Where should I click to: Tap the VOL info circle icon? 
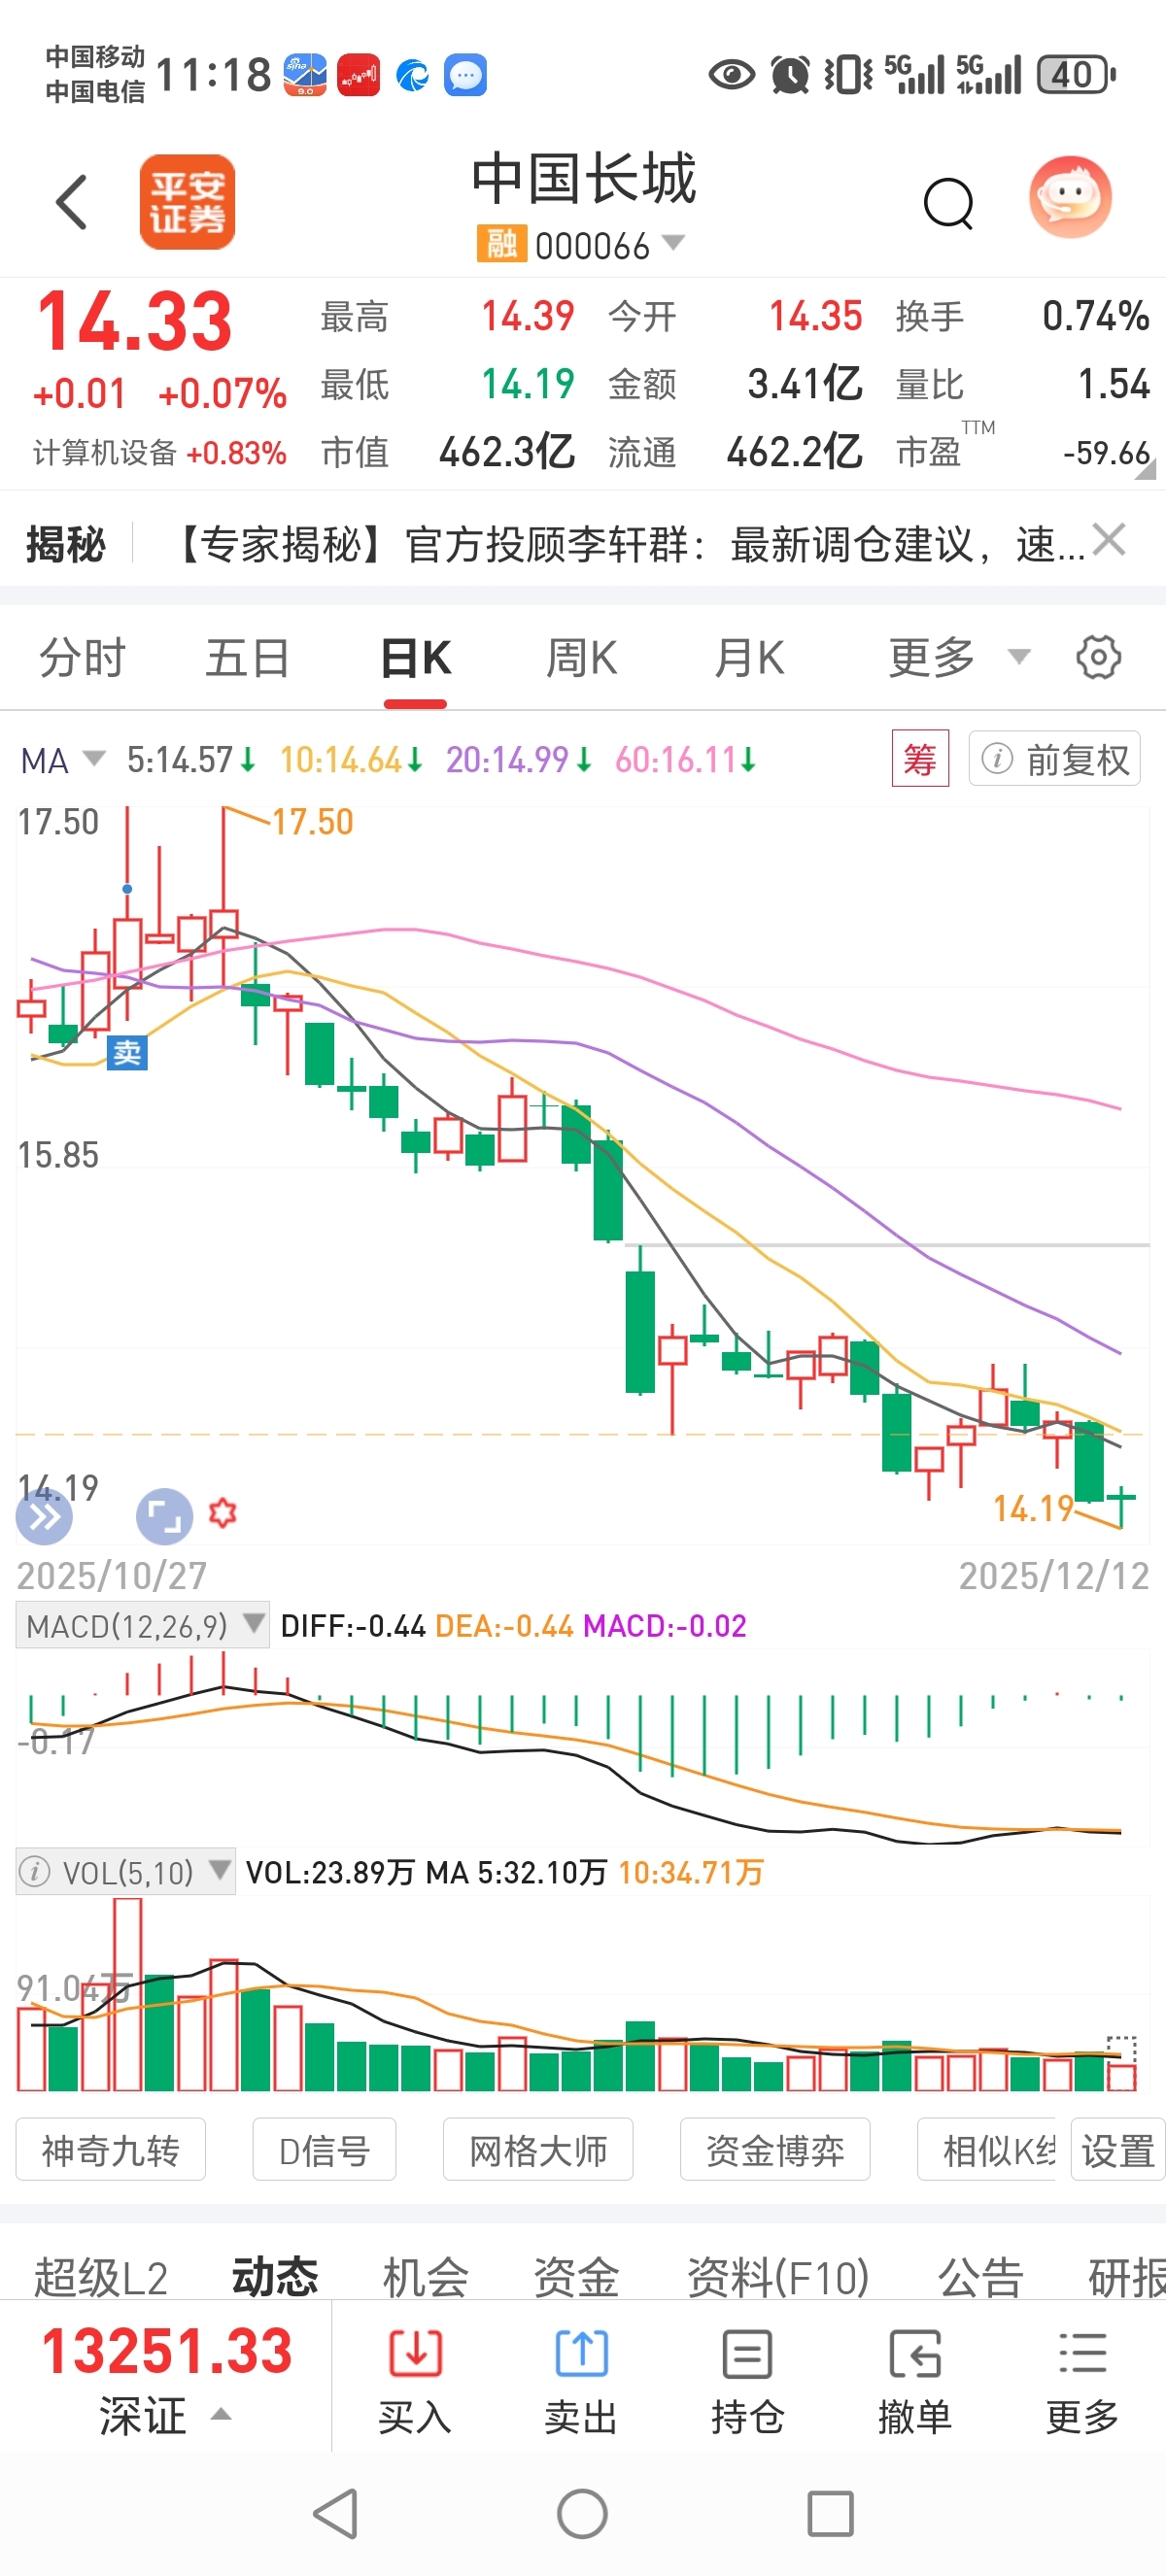pos(35,1871)
